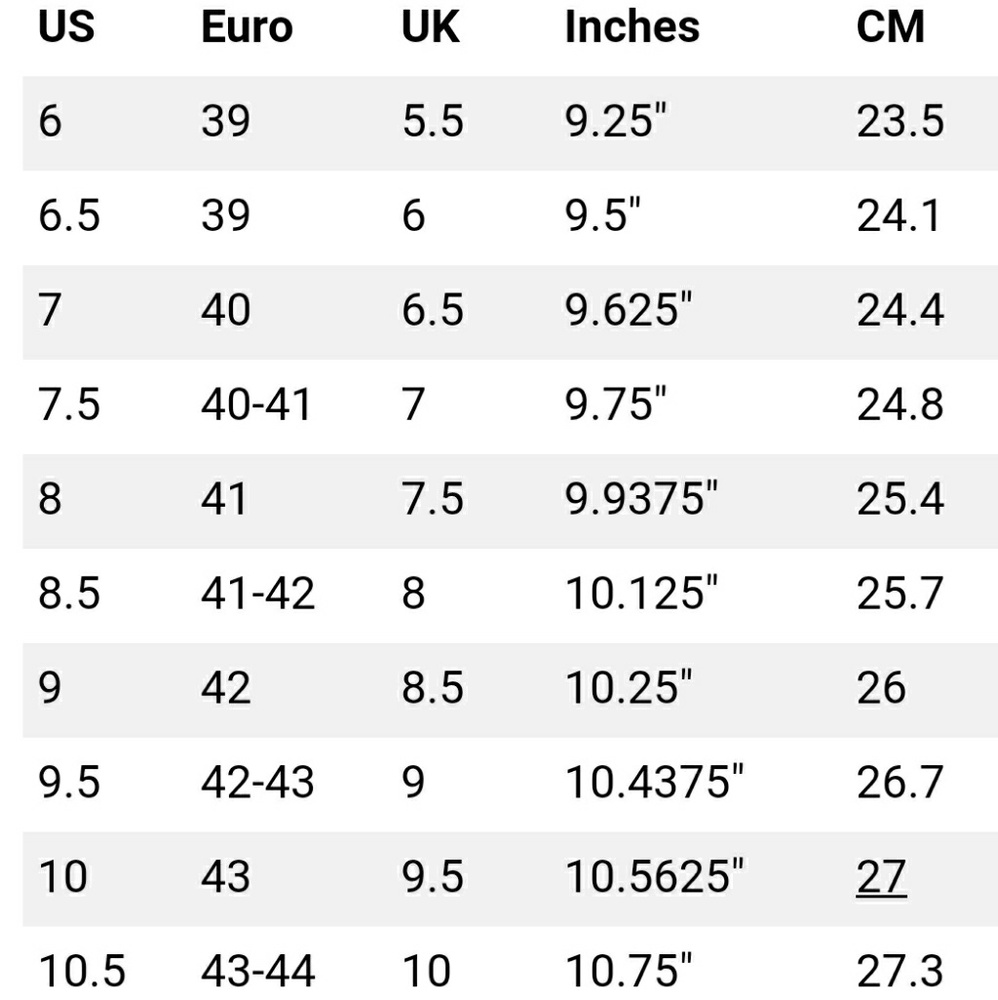Image resolution: width=998 pixels, height=1000 pixels.
Task: Click the UK column header
Action: click(x=431, y=27)
